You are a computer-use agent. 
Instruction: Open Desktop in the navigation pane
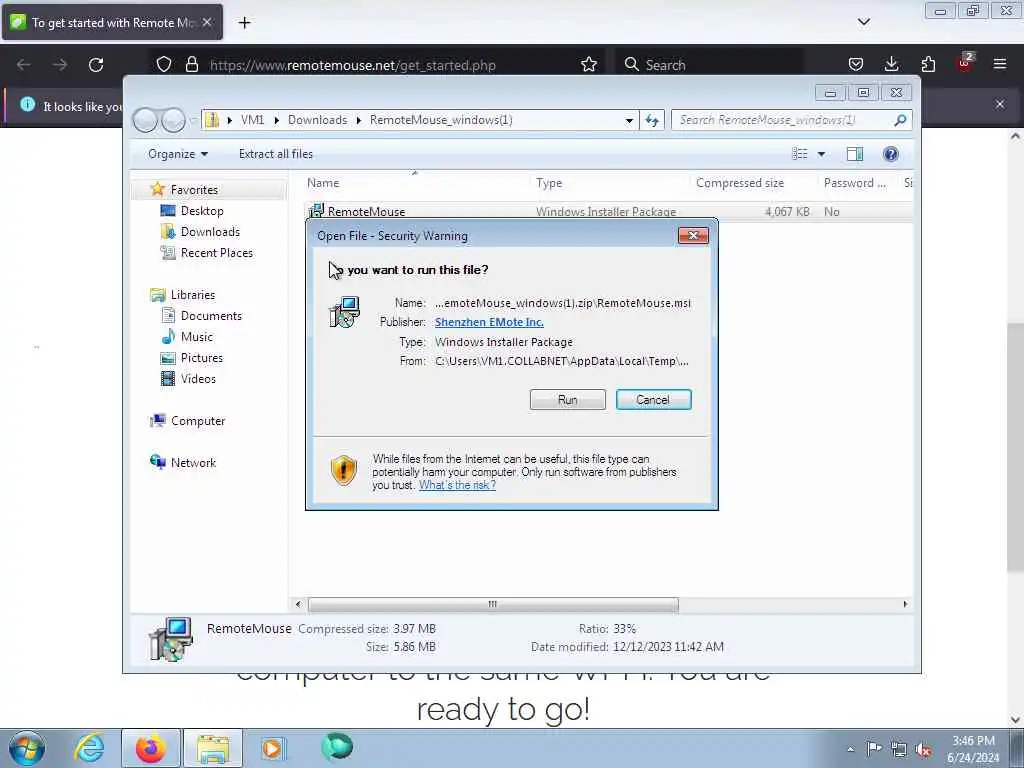202,211
